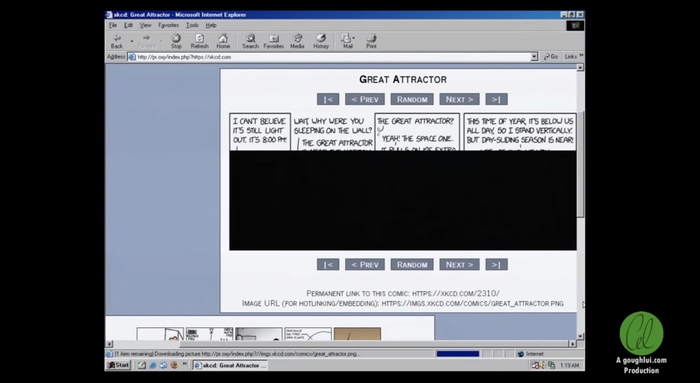700x383 pixels.
Task: Click the first system tray icon
Action: click(x=536, y=365)
